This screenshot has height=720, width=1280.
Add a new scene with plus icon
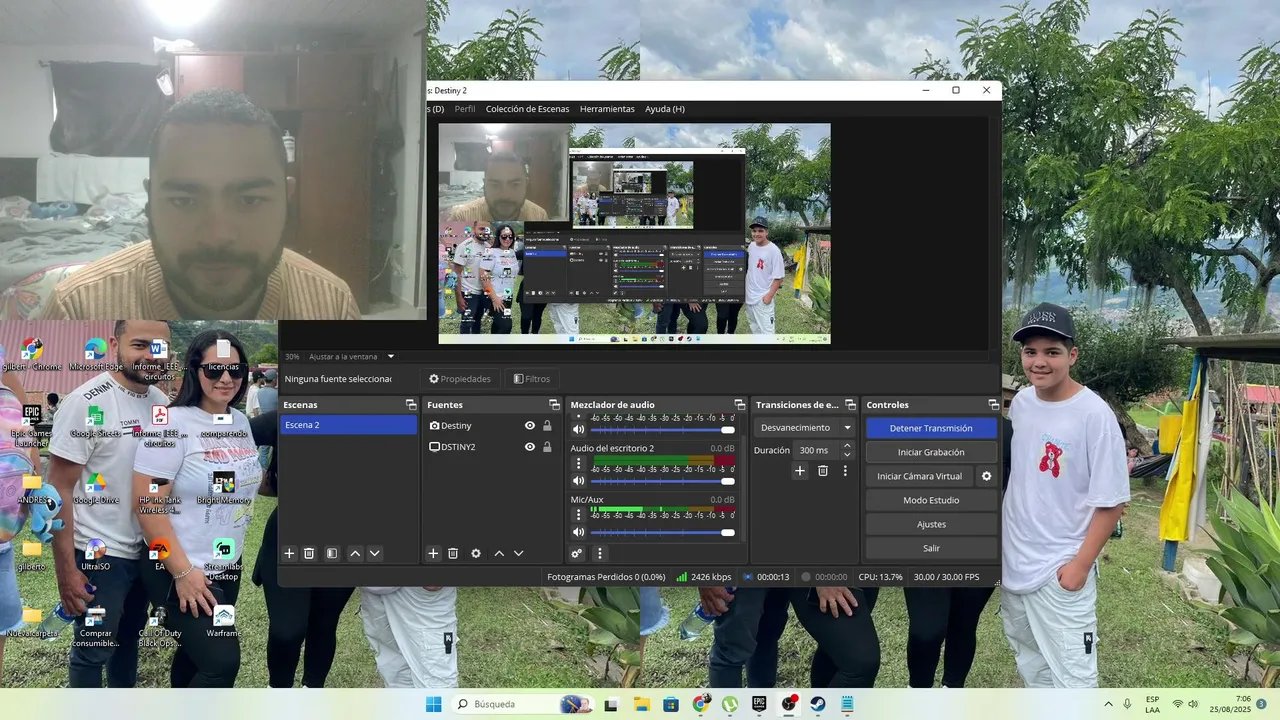289,553
